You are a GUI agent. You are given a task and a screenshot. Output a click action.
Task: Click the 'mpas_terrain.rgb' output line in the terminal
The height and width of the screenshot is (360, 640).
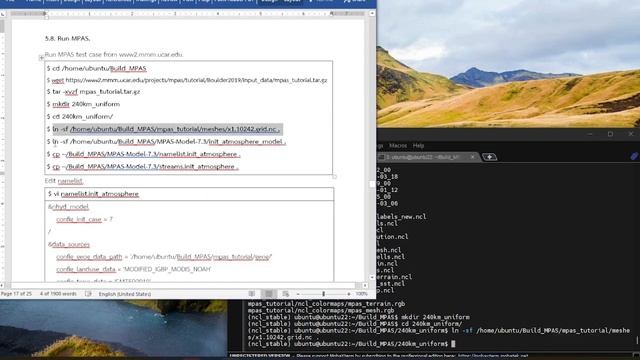327,304
